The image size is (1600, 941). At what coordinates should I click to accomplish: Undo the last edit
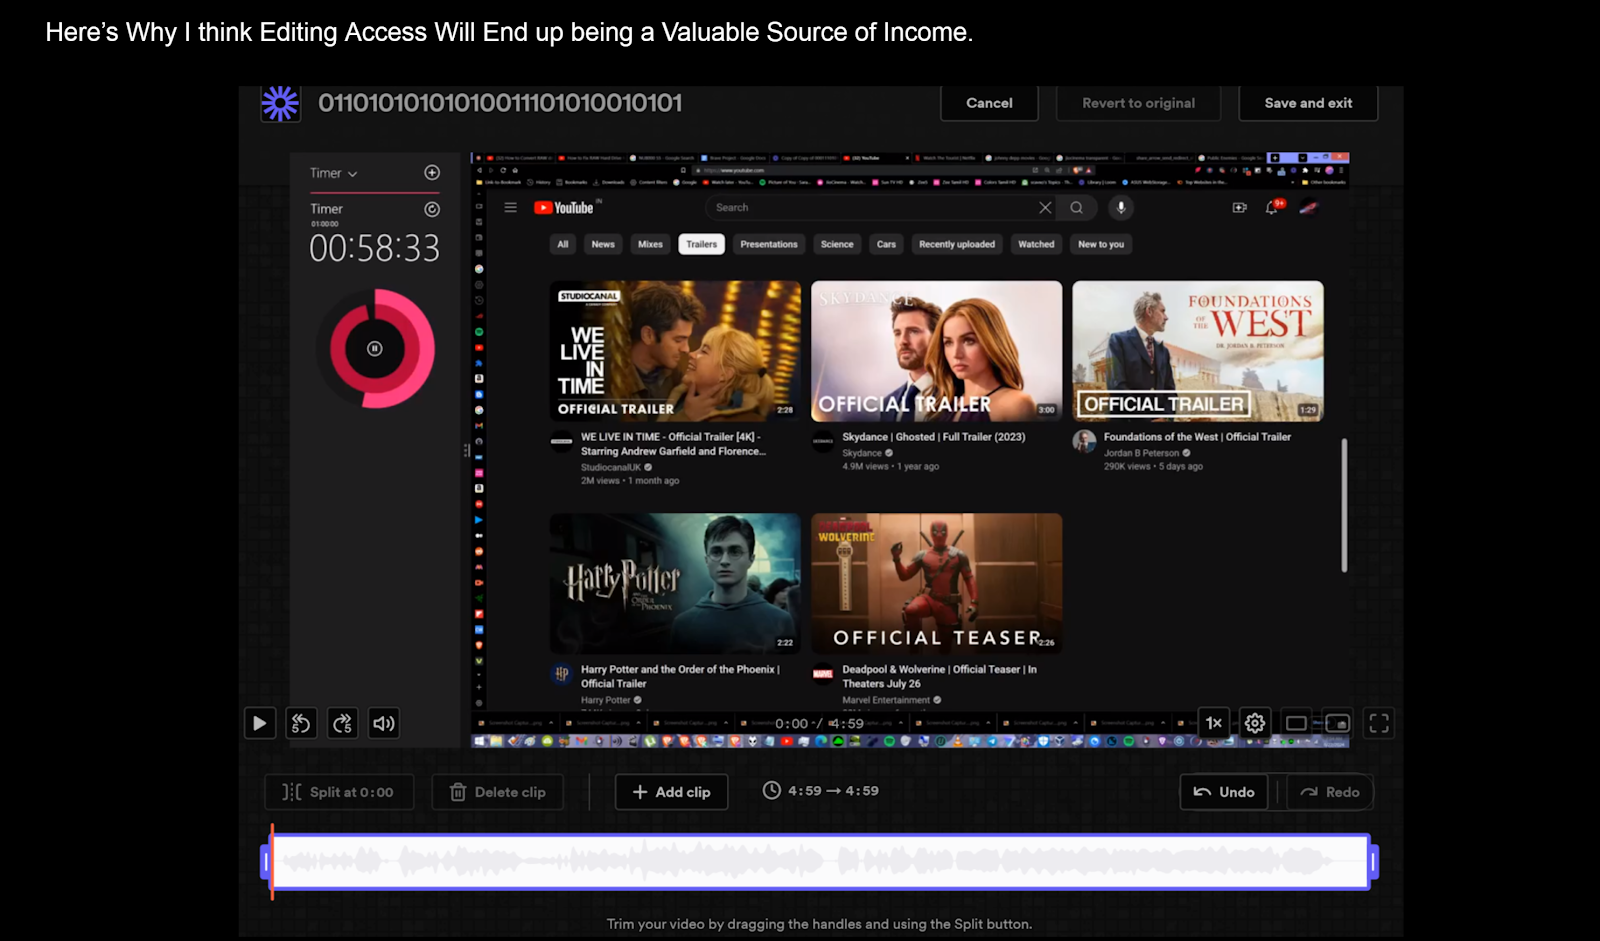point(1224,792)
